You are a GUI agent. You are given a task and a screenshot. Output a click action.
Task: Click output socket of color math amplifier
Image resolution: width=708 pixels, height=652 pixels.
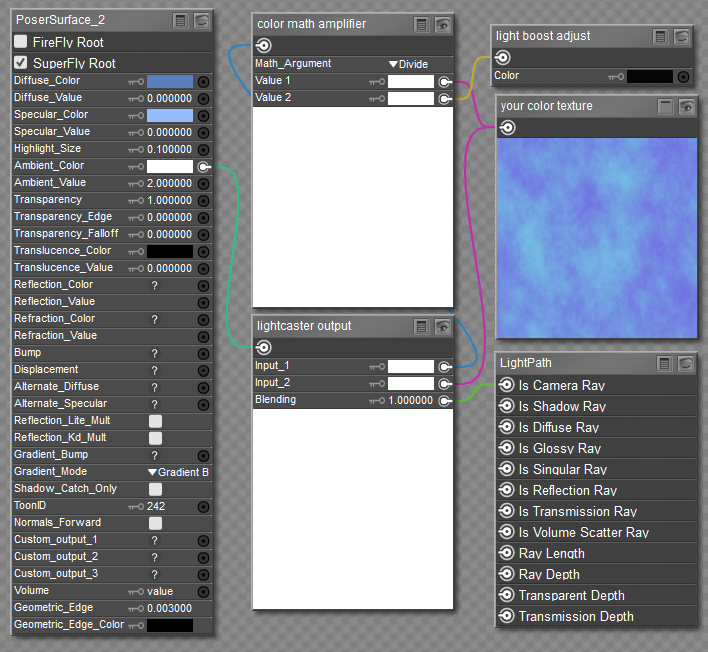click(264, 45)
